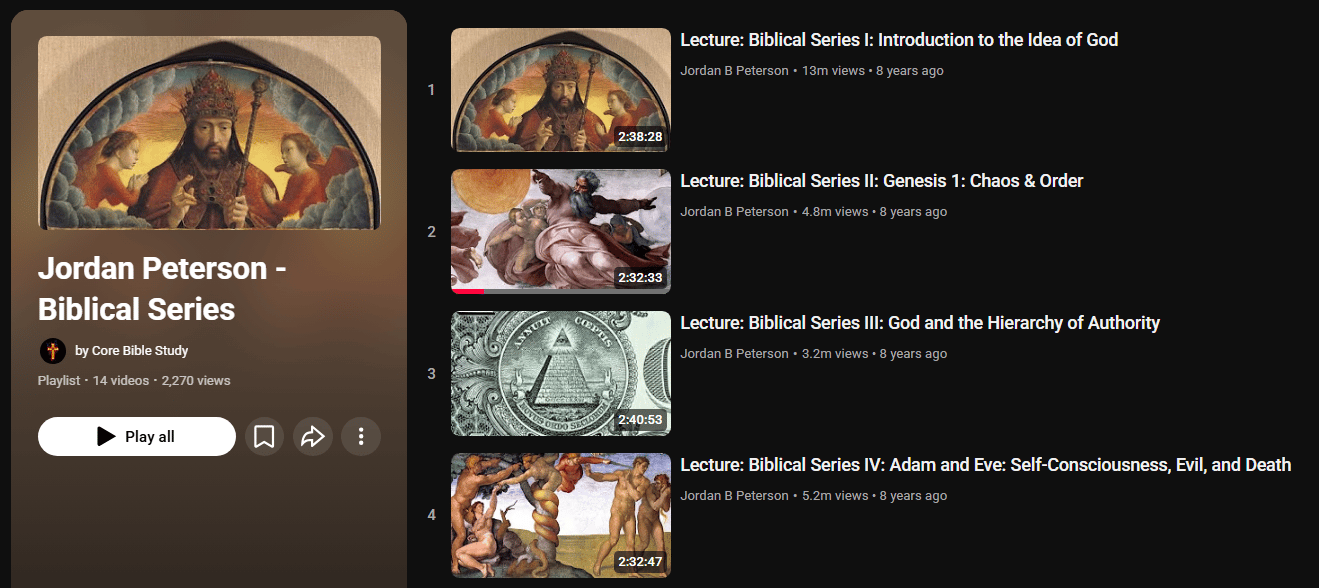The width and height of the screenshot is (1319, 588).
Task: Click Jordan B Peterson channel under fourth video
Action: (734, 496)
